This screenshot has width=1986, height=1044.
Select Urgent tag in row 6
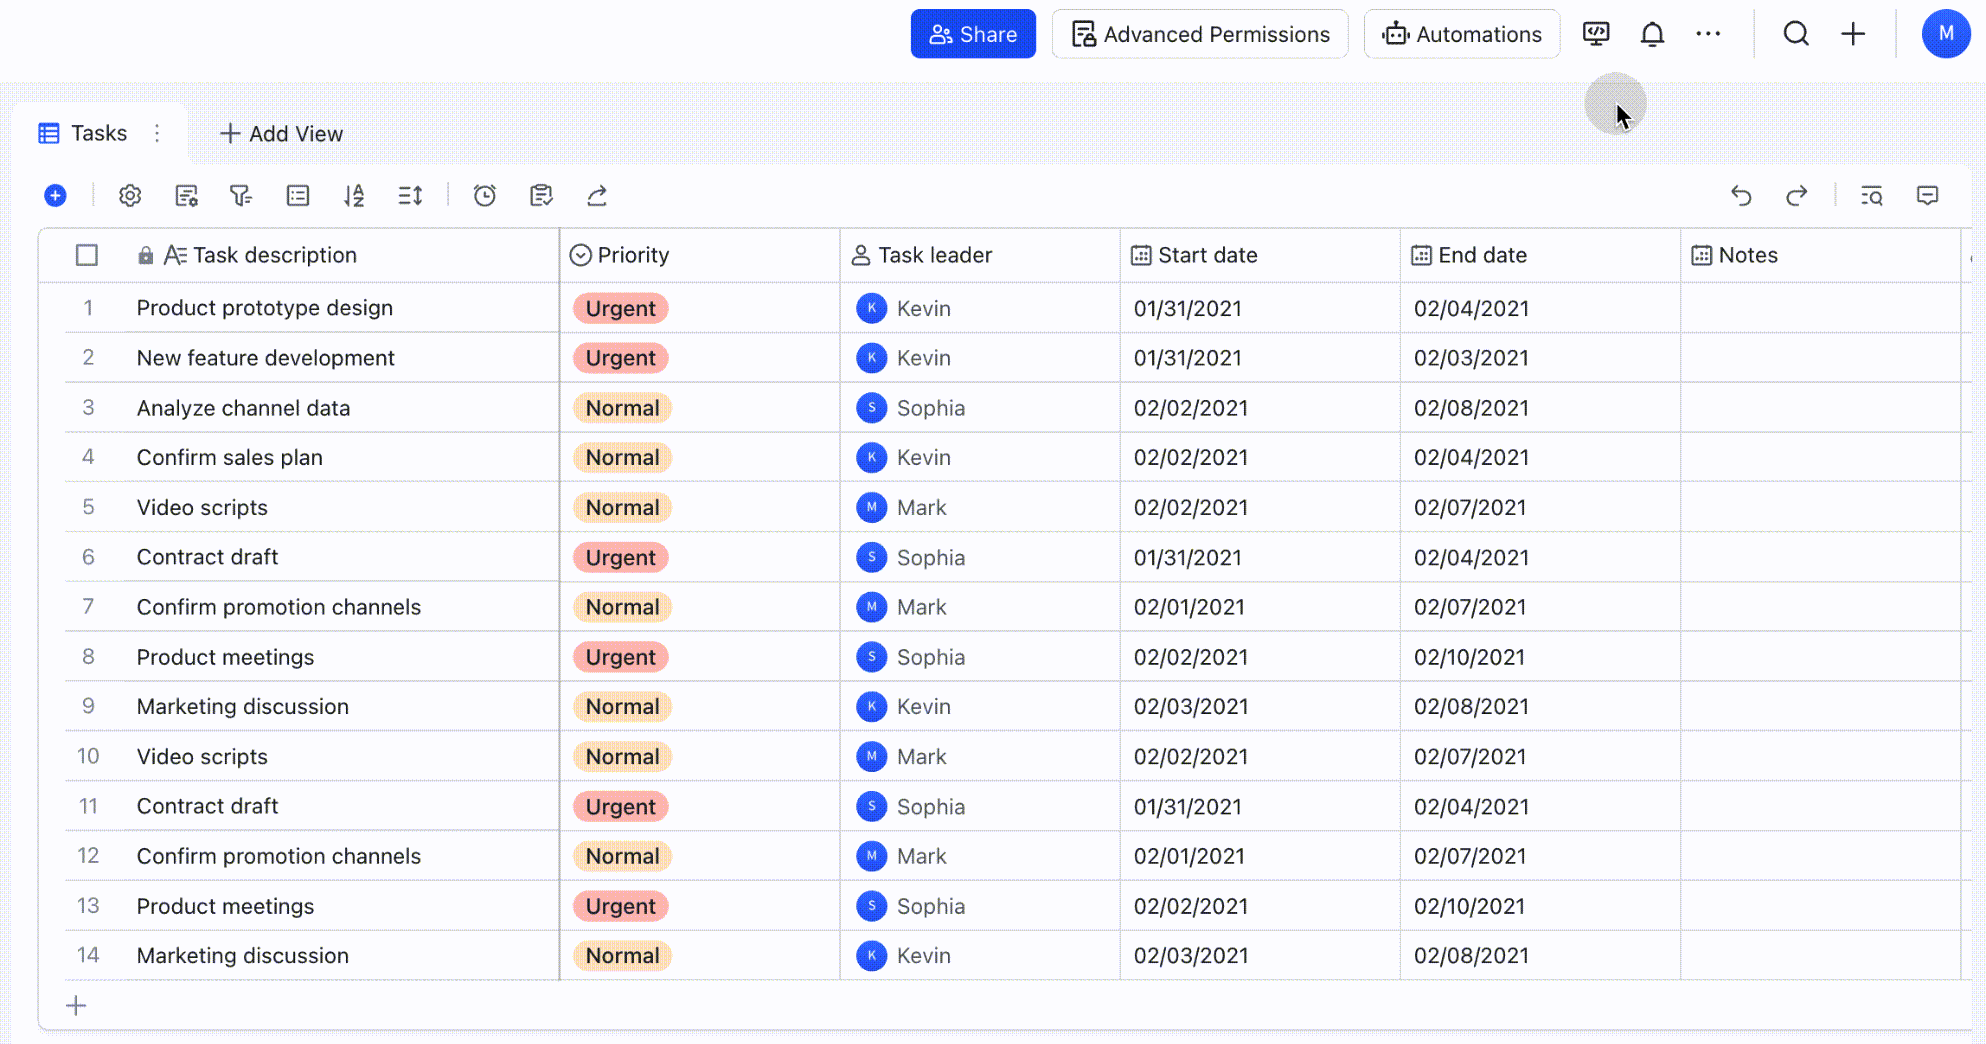point(621,557)
